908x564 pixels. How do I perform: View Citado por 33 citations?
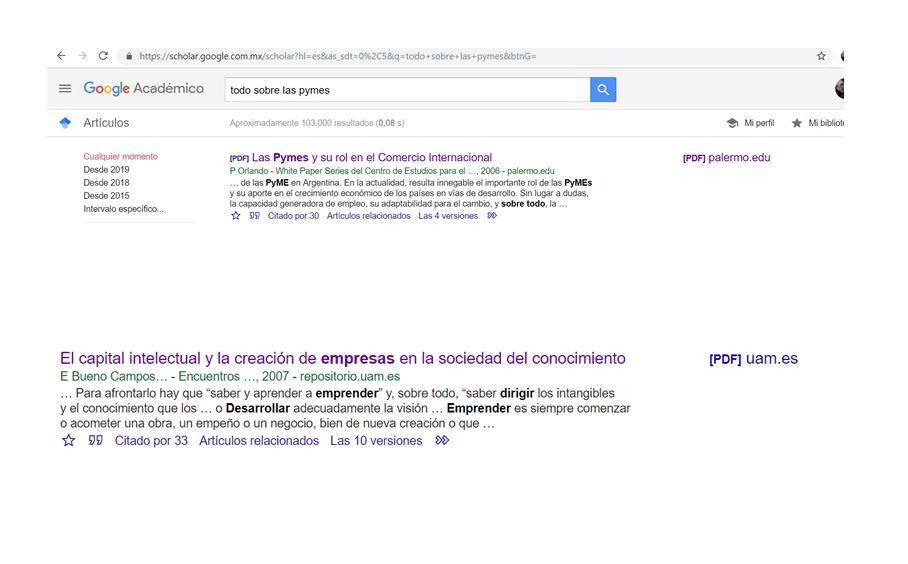tap(151, 441)
